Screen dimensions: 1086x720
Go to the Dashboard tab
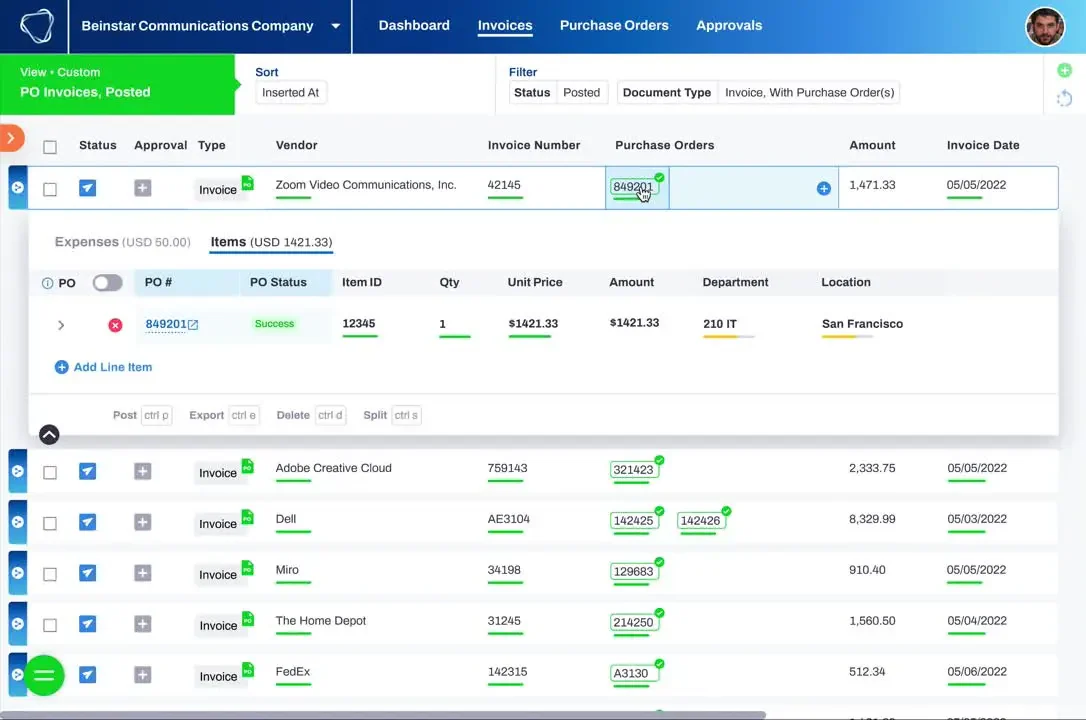coord(414,26)
